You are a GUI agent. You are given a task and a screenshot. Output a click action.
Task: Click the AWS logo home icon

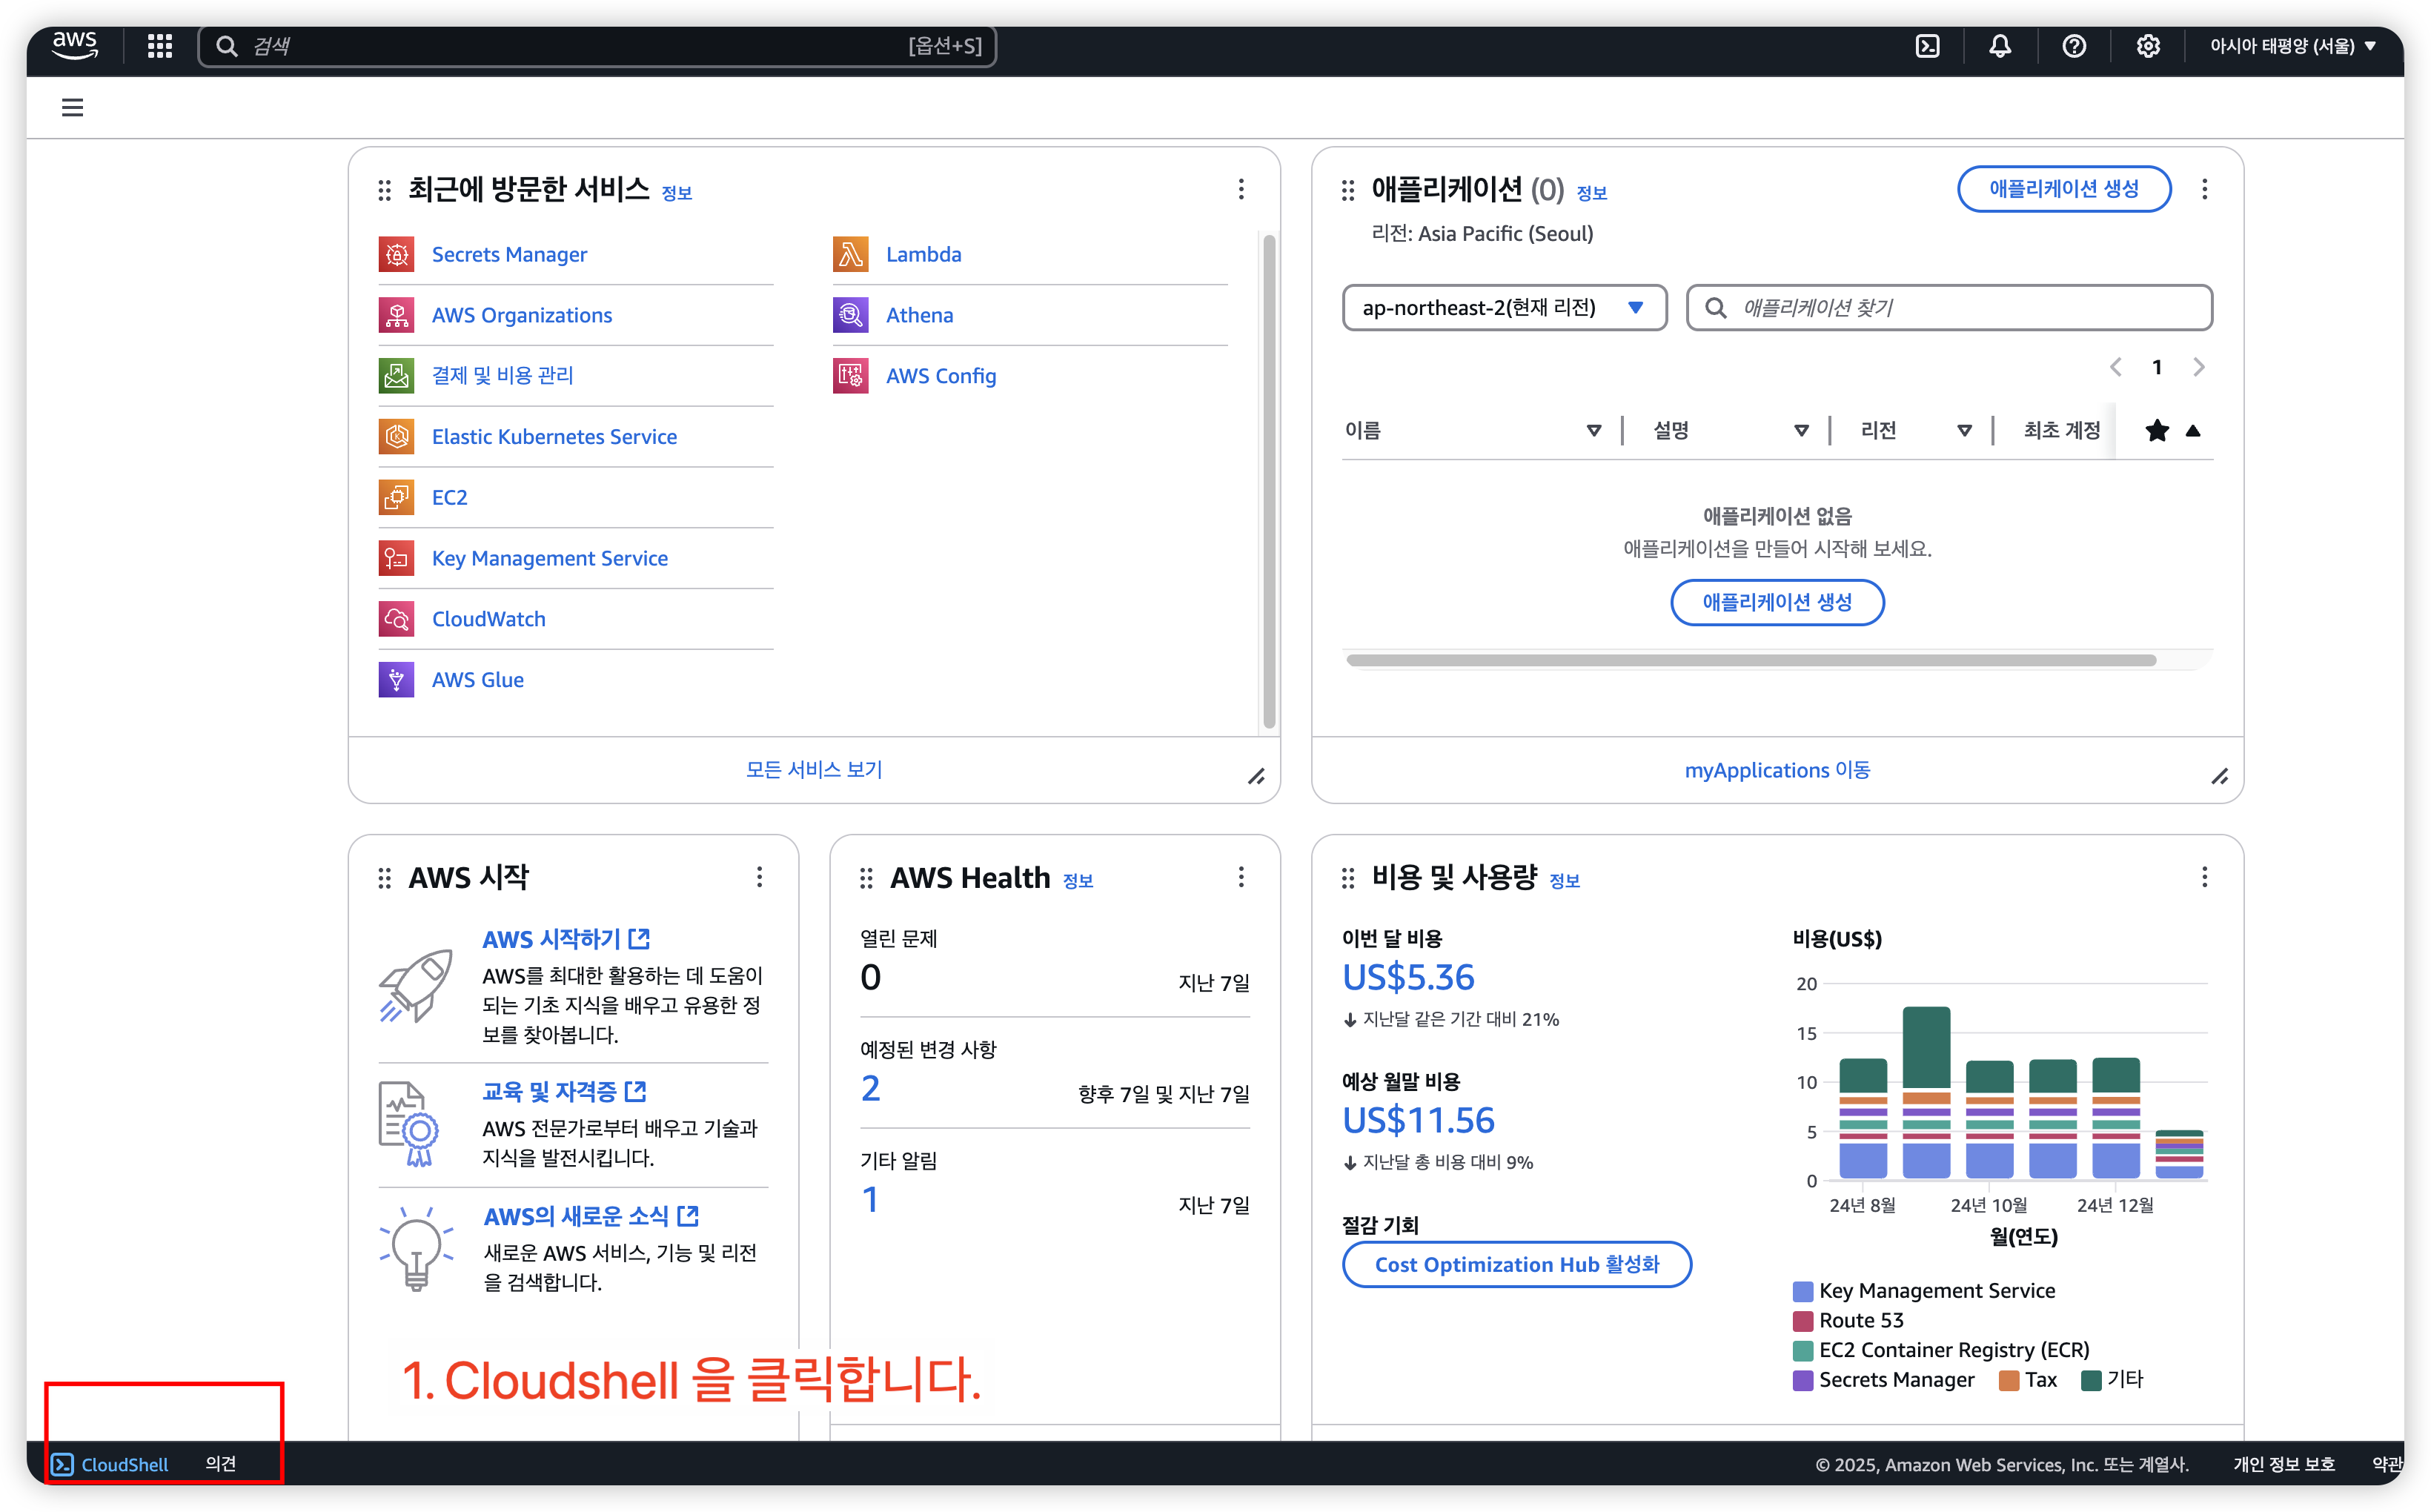click(x=75, y=45)
